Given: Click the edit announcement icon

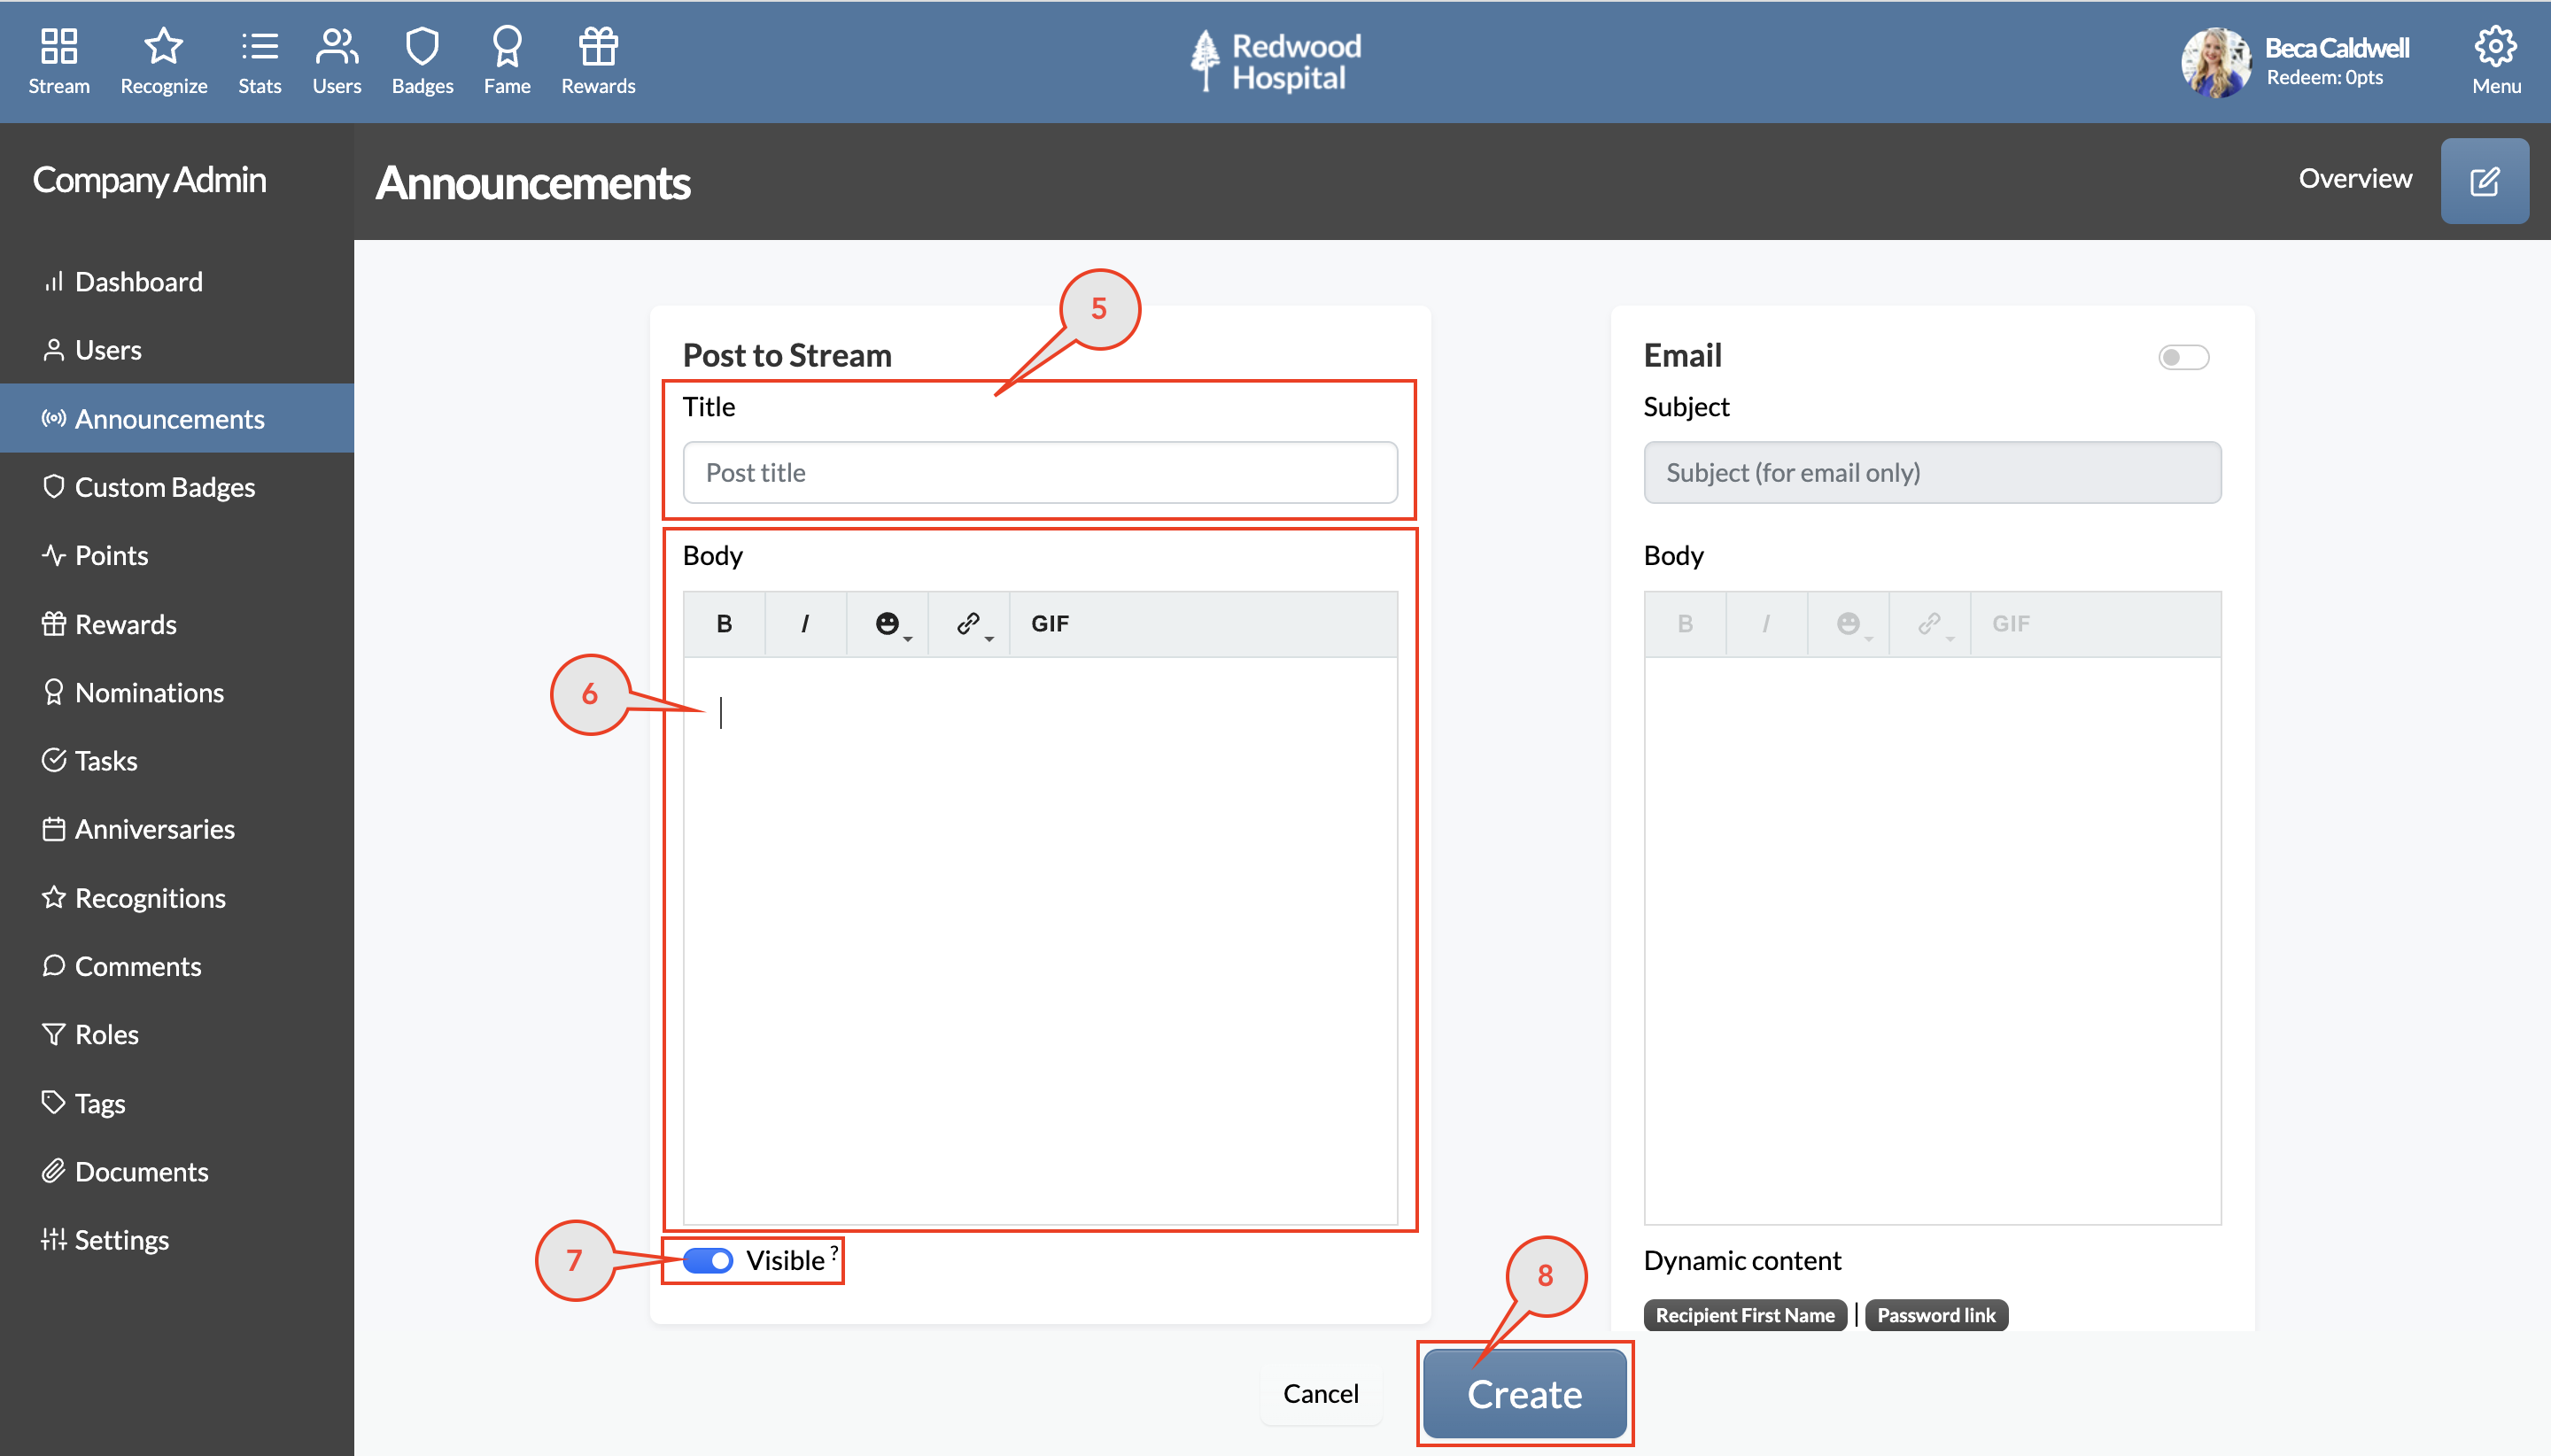Looking at the screenshot, I should (x=2484, y=180).
